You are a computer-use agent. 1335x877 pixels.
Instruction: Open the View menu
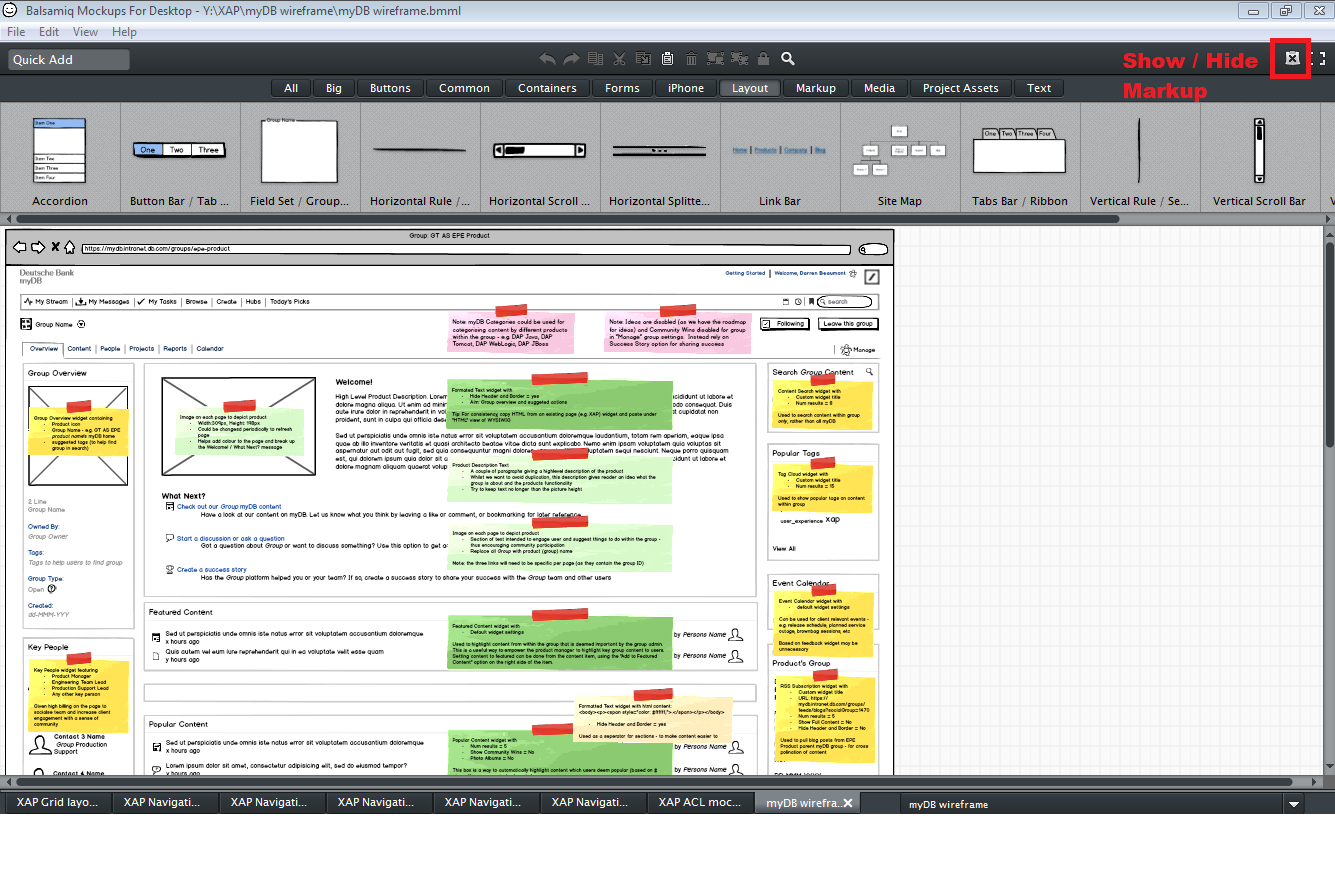[x=85, y=32]
